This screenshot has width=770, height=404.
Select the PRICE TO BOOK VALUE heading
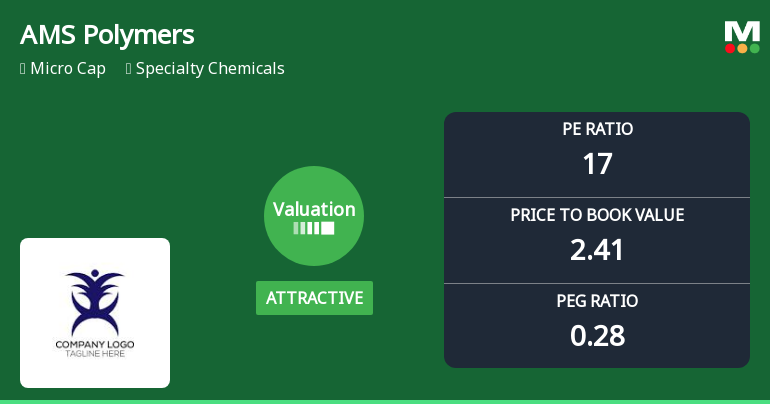597,215
